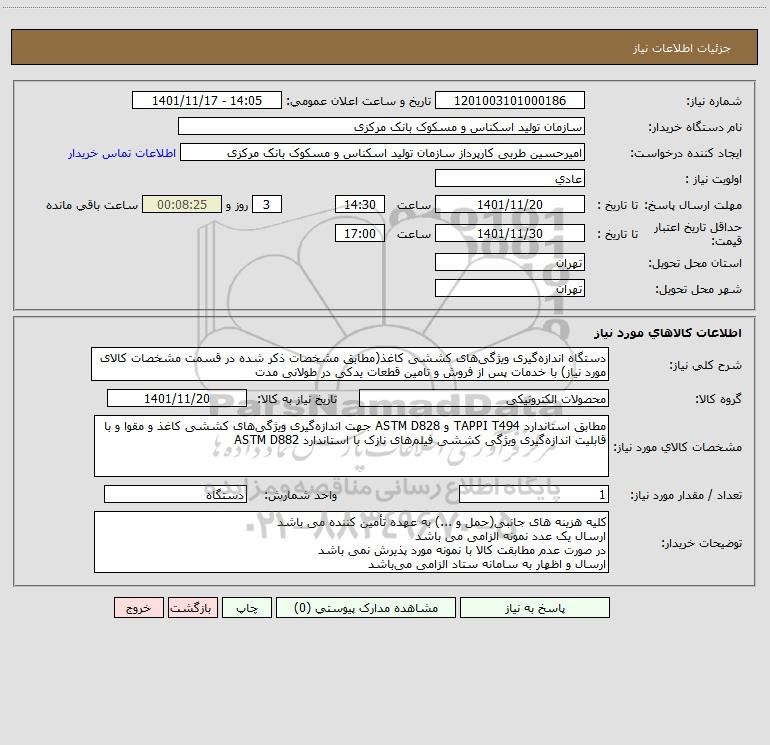The image size is (770, 745).
Task: Click the response deadline date 1401/11/20
Action: (x=510, y=204)
